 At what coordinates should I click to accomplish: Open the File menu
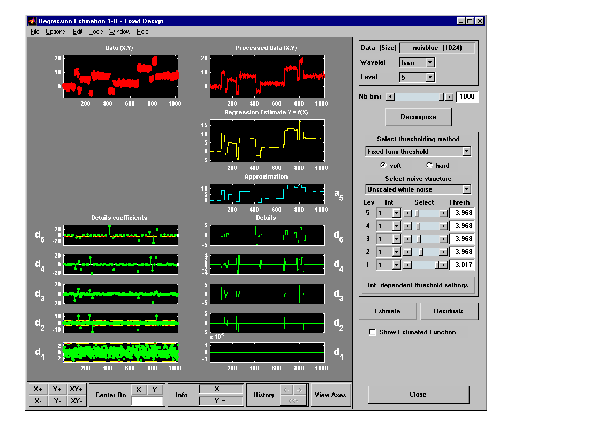34,32
